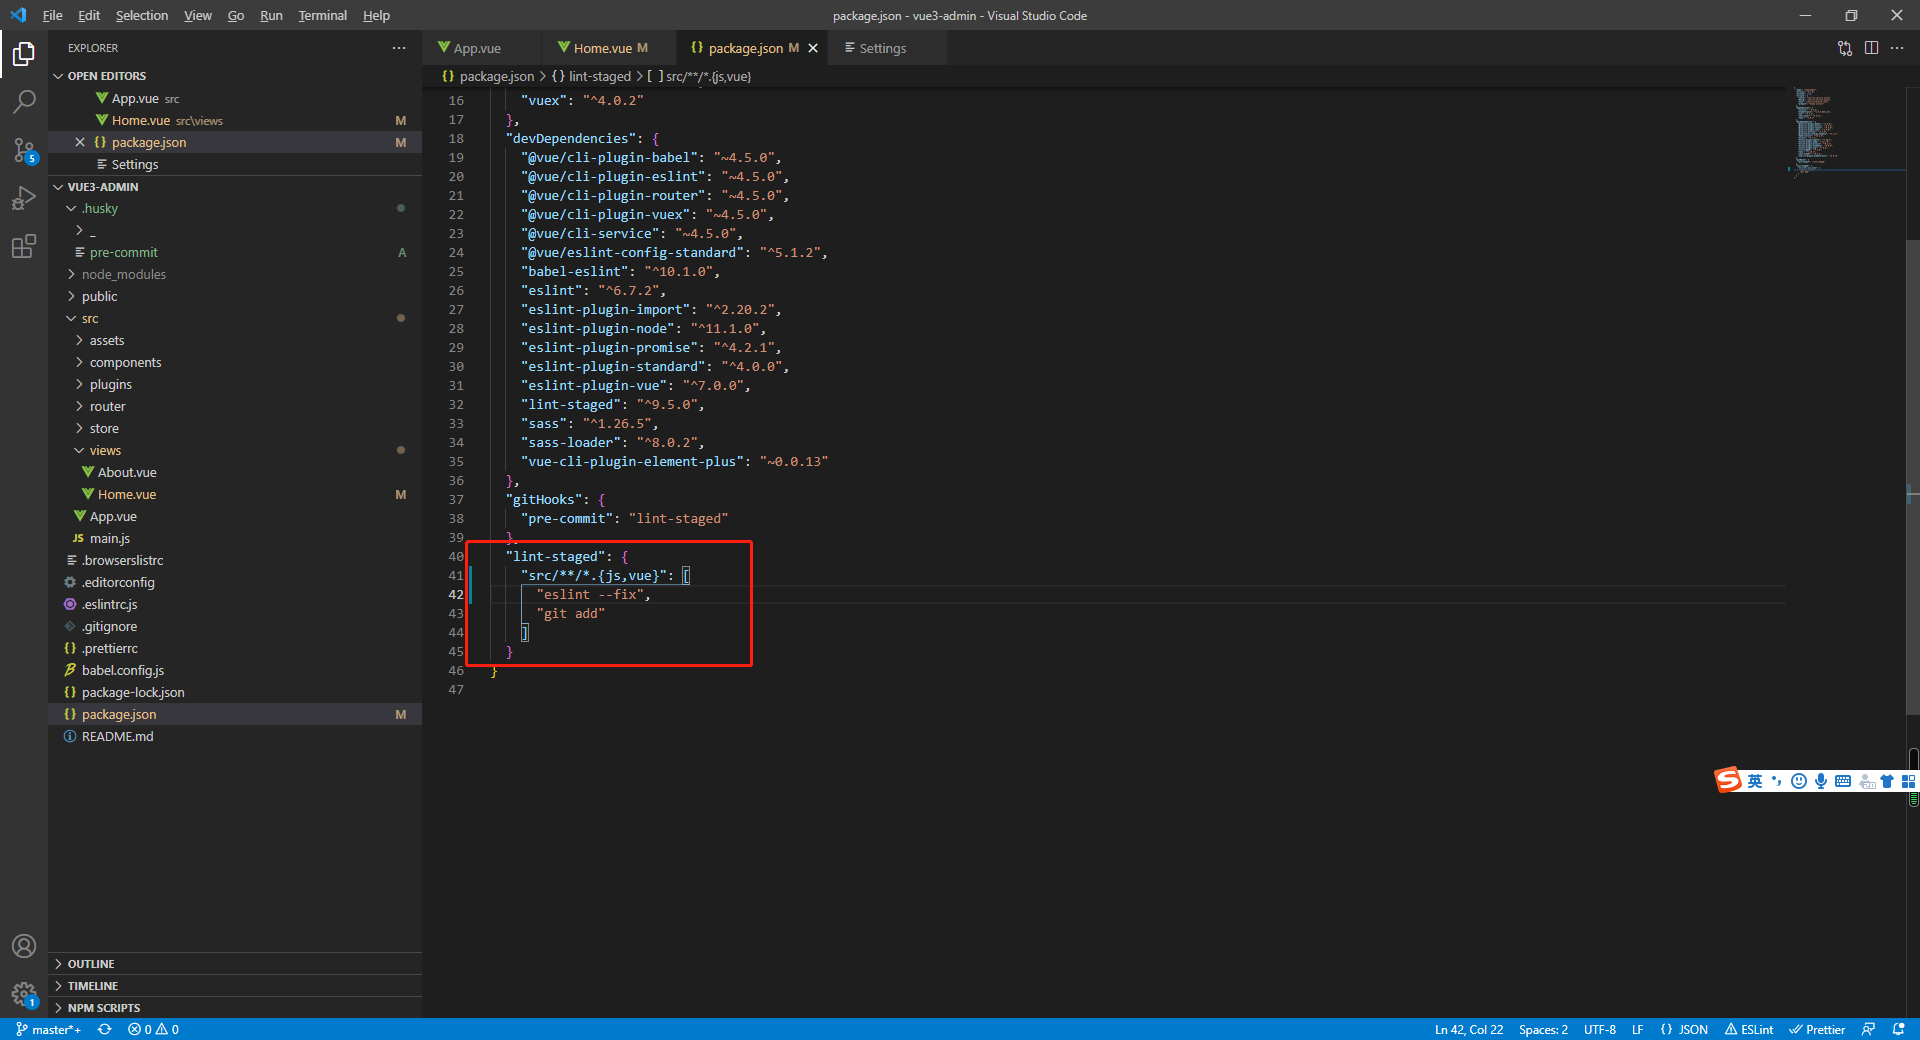Open the Source Control view
This screenshot has height=1040, width=1920.
(24, 150)
